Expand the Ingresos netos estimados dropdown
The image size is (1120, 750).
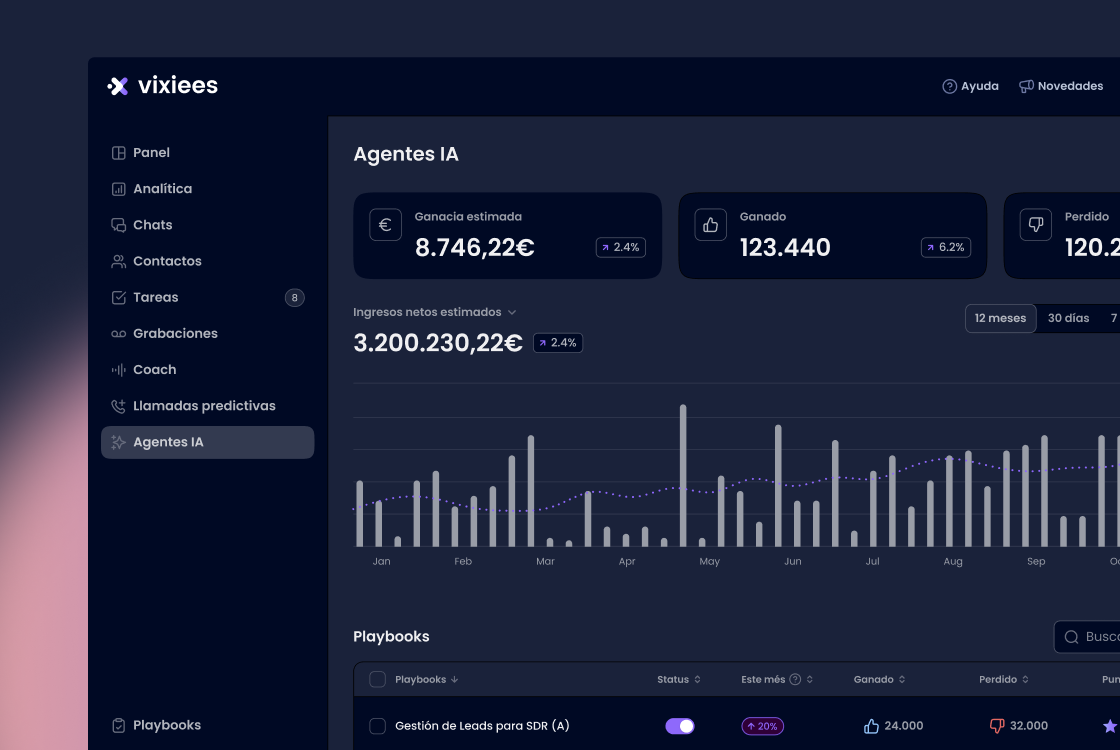(x=512, y=313)
